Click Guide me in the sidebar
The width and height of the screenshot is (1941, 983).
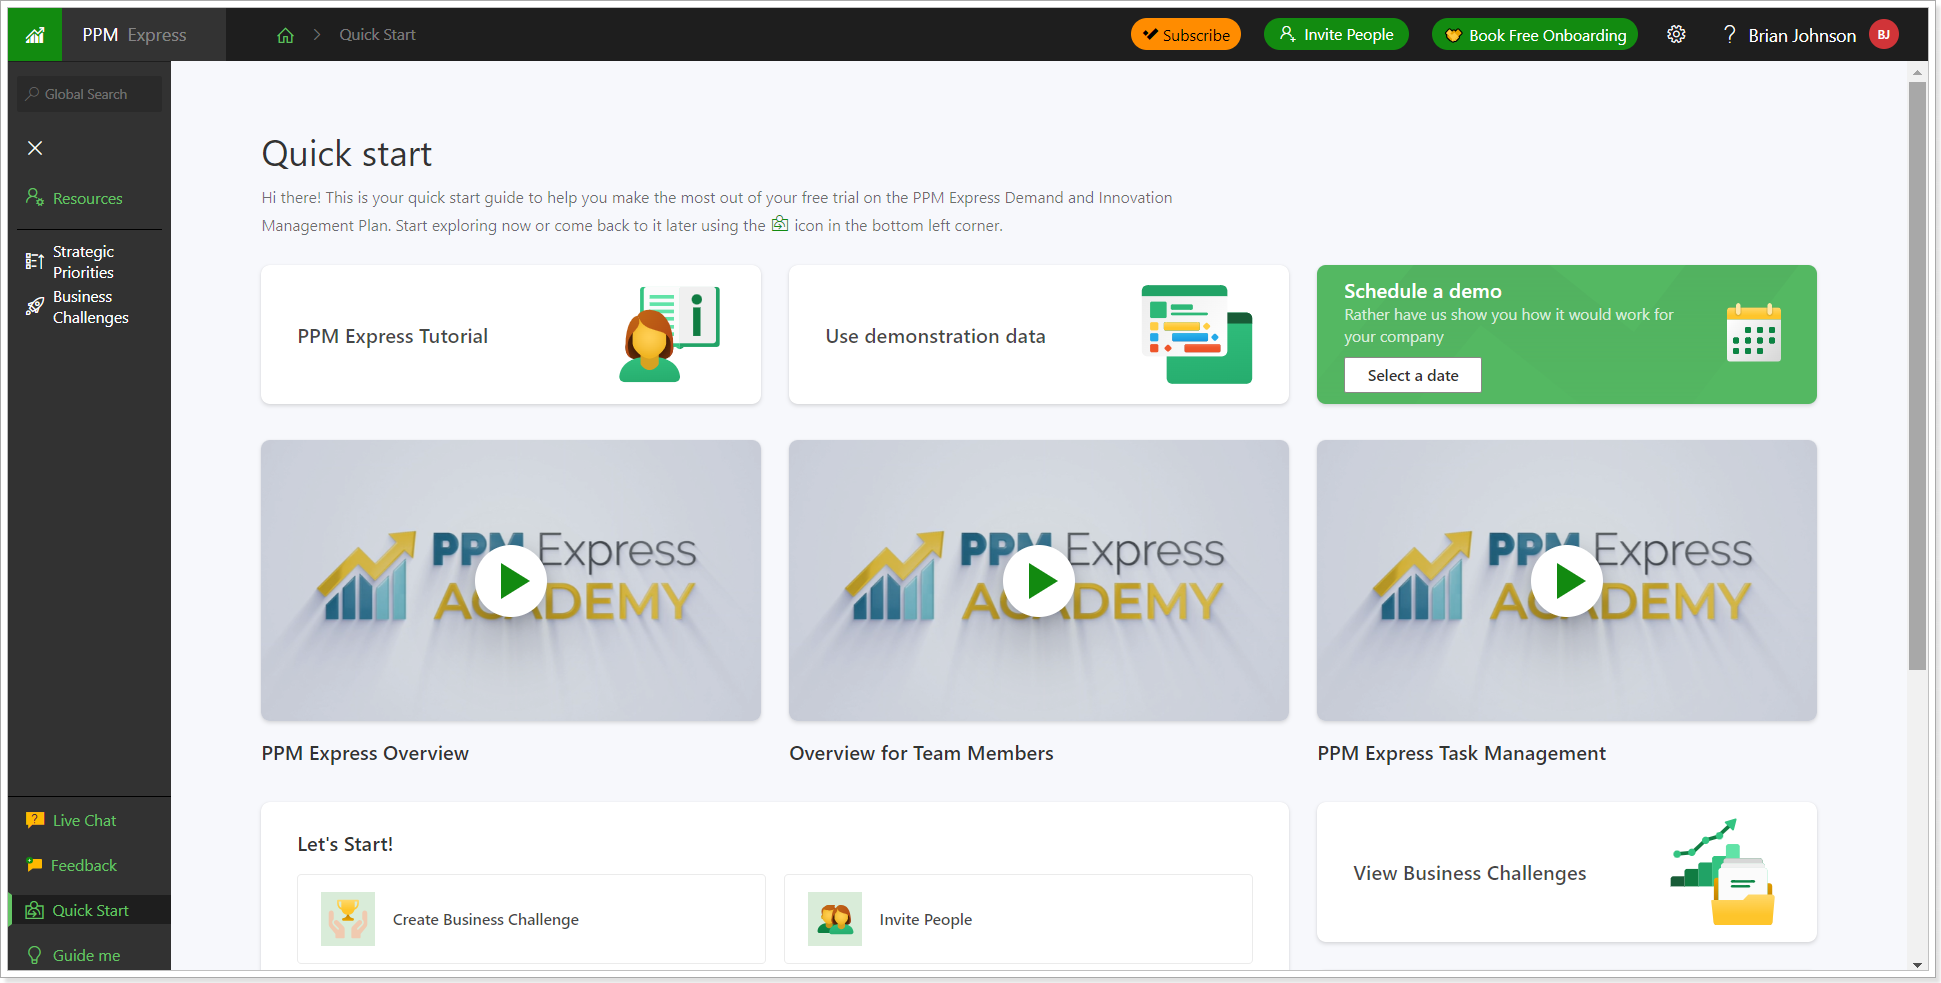point(89,955)
